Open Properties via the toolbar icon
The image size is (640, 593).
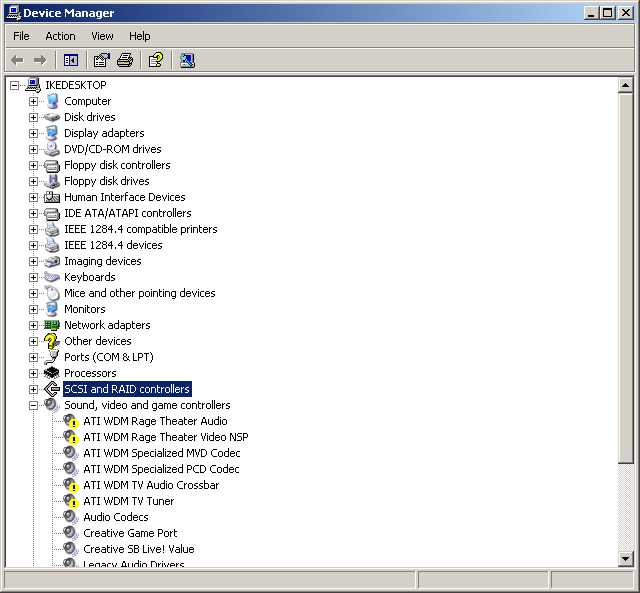(102, 60)
